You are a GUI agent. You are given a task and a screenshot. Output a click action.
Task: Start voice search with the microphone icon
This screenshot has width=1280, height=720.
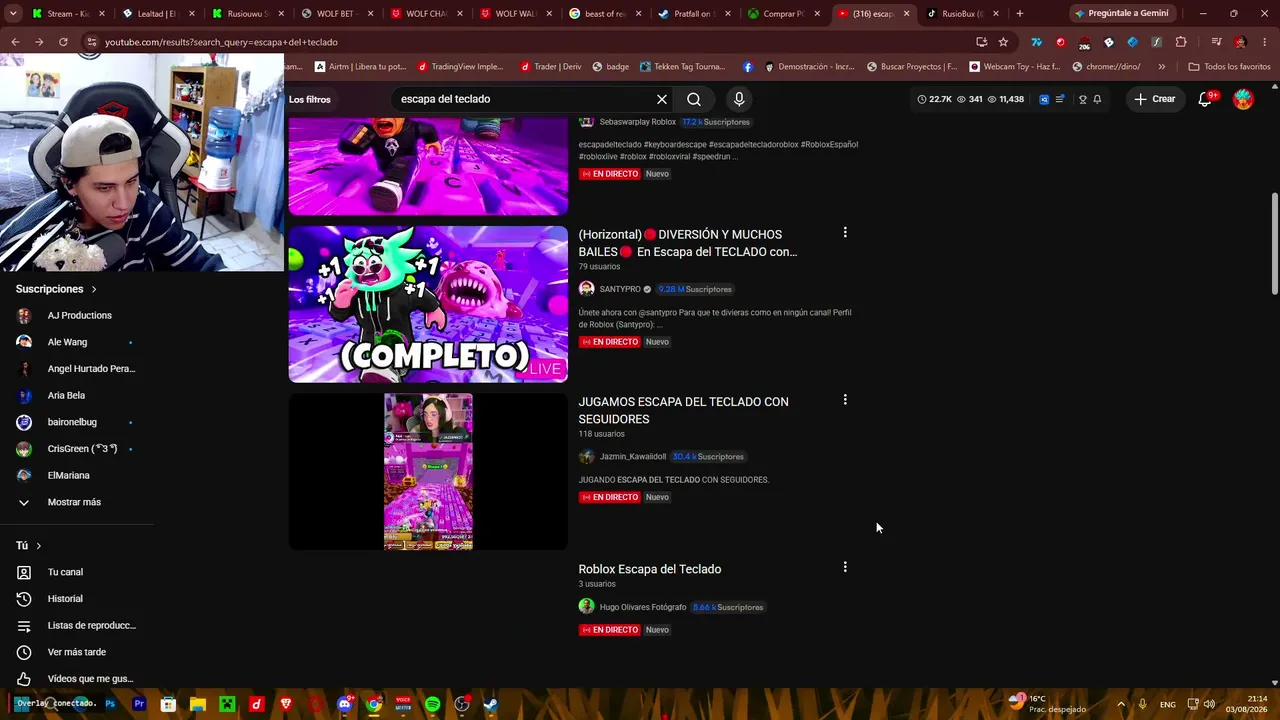click(x=739, y=99)
